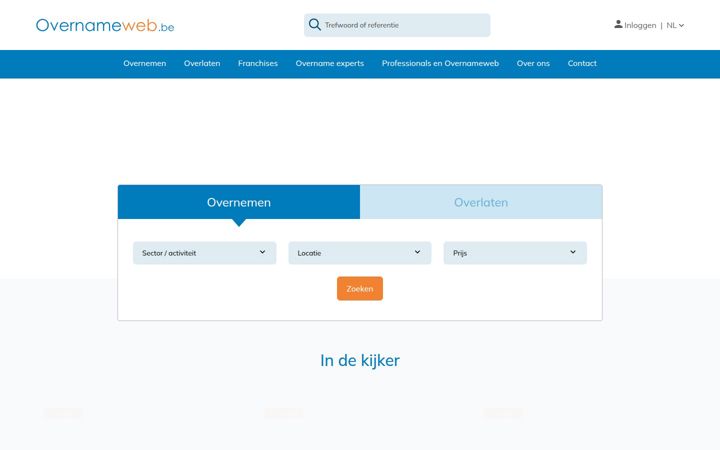Viewport: 720px width, 450px height.
Task: Open the Franchises menu item
Action: tap(258, 63)
